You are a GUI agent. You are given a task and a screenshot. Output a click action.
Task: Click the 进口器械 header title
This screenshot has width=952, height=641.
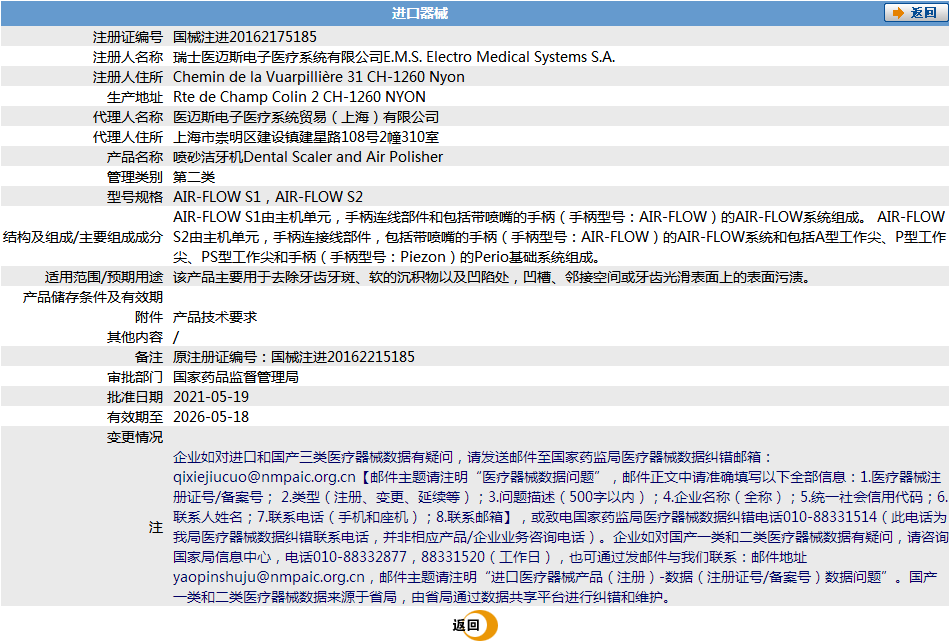(420, 13)
